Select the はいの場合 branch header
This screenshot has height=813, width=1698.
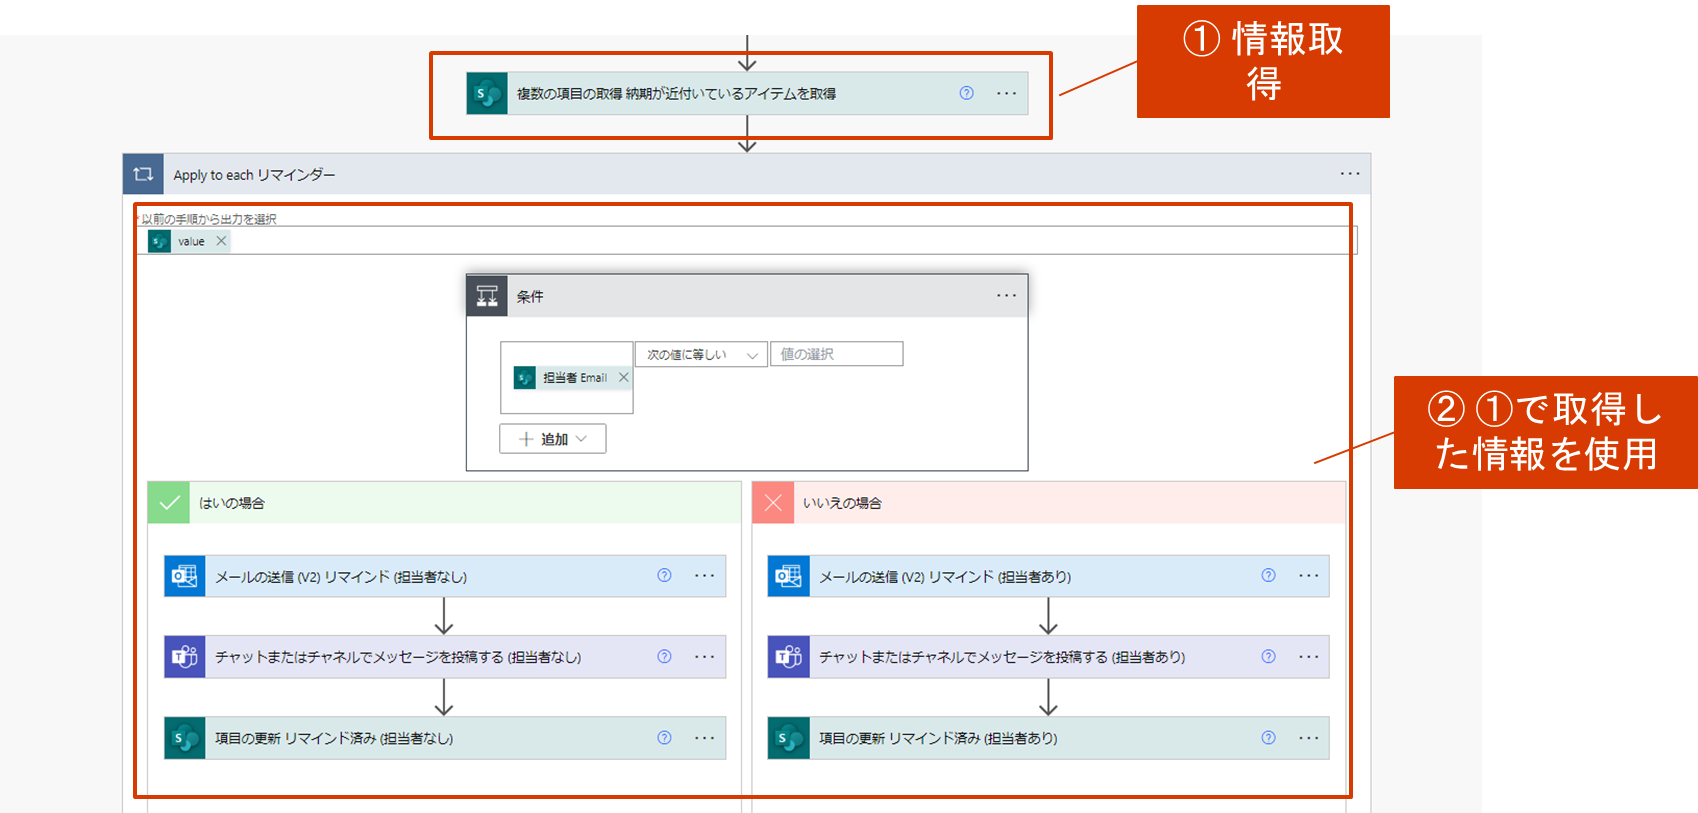(x=444, y=502)
